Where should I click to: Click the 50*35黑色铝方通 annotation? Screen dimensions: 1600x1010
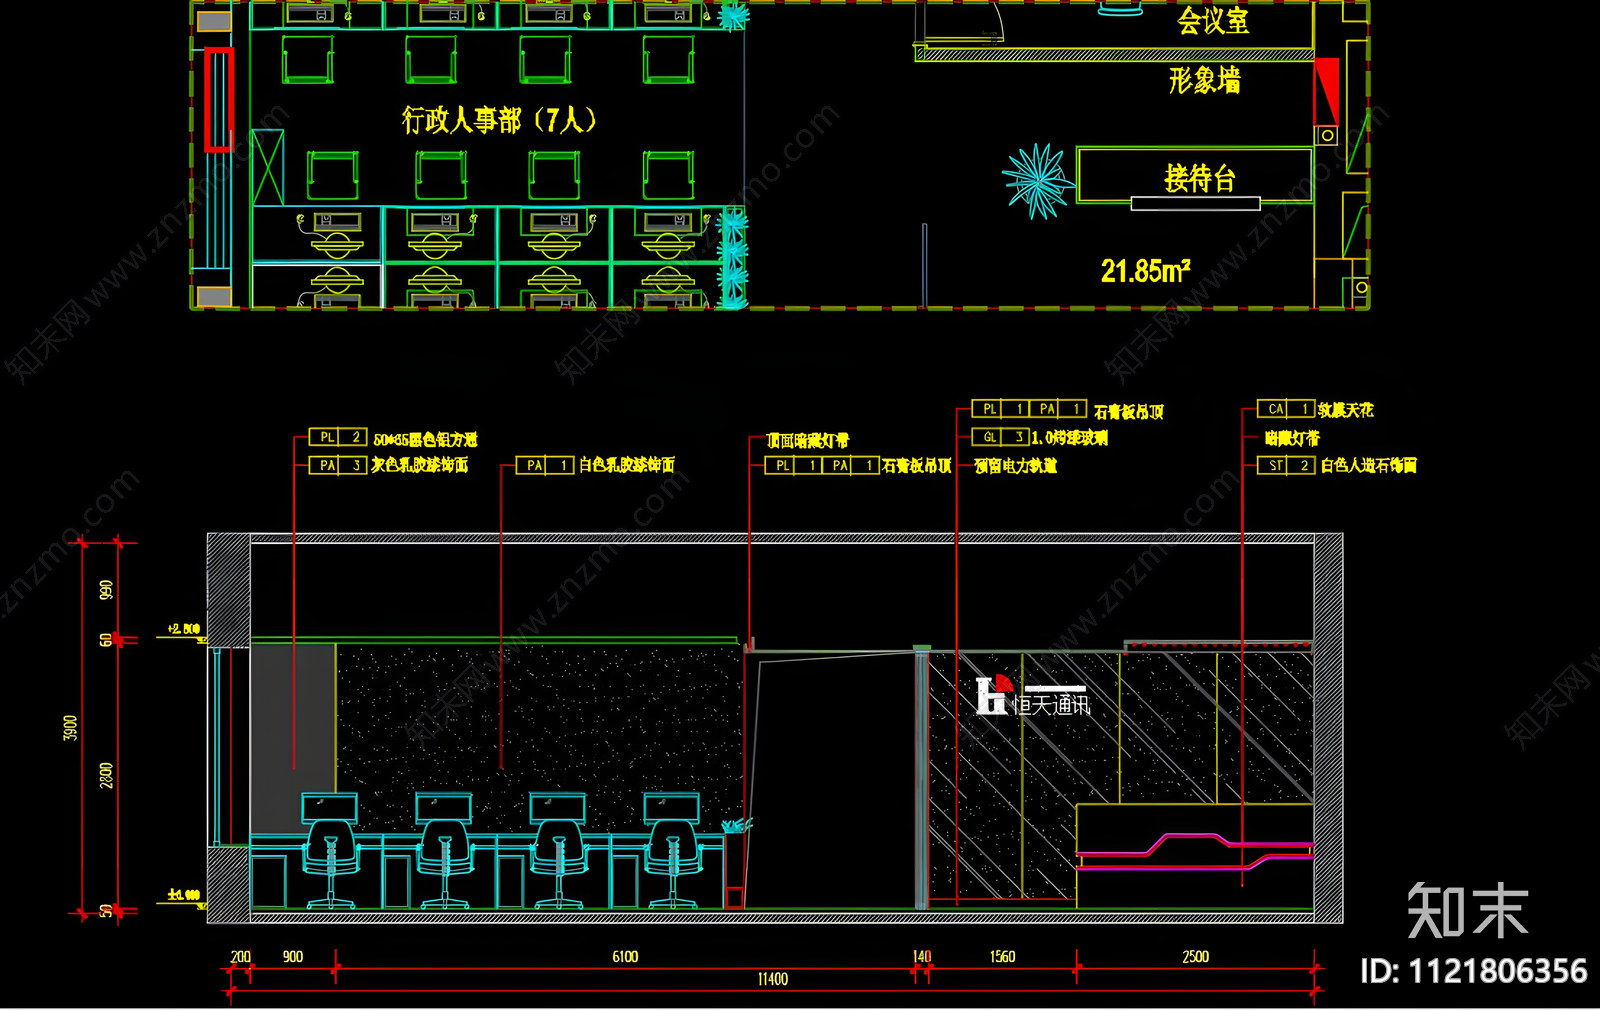[x=425, y=439]
